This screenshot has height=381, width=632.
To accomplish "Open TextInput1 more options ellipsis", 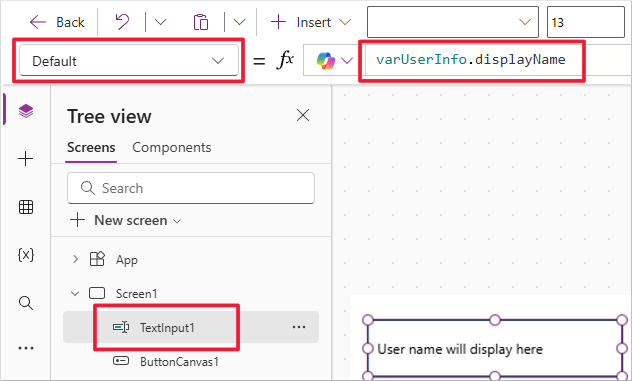I will click(x=299, y=327).
